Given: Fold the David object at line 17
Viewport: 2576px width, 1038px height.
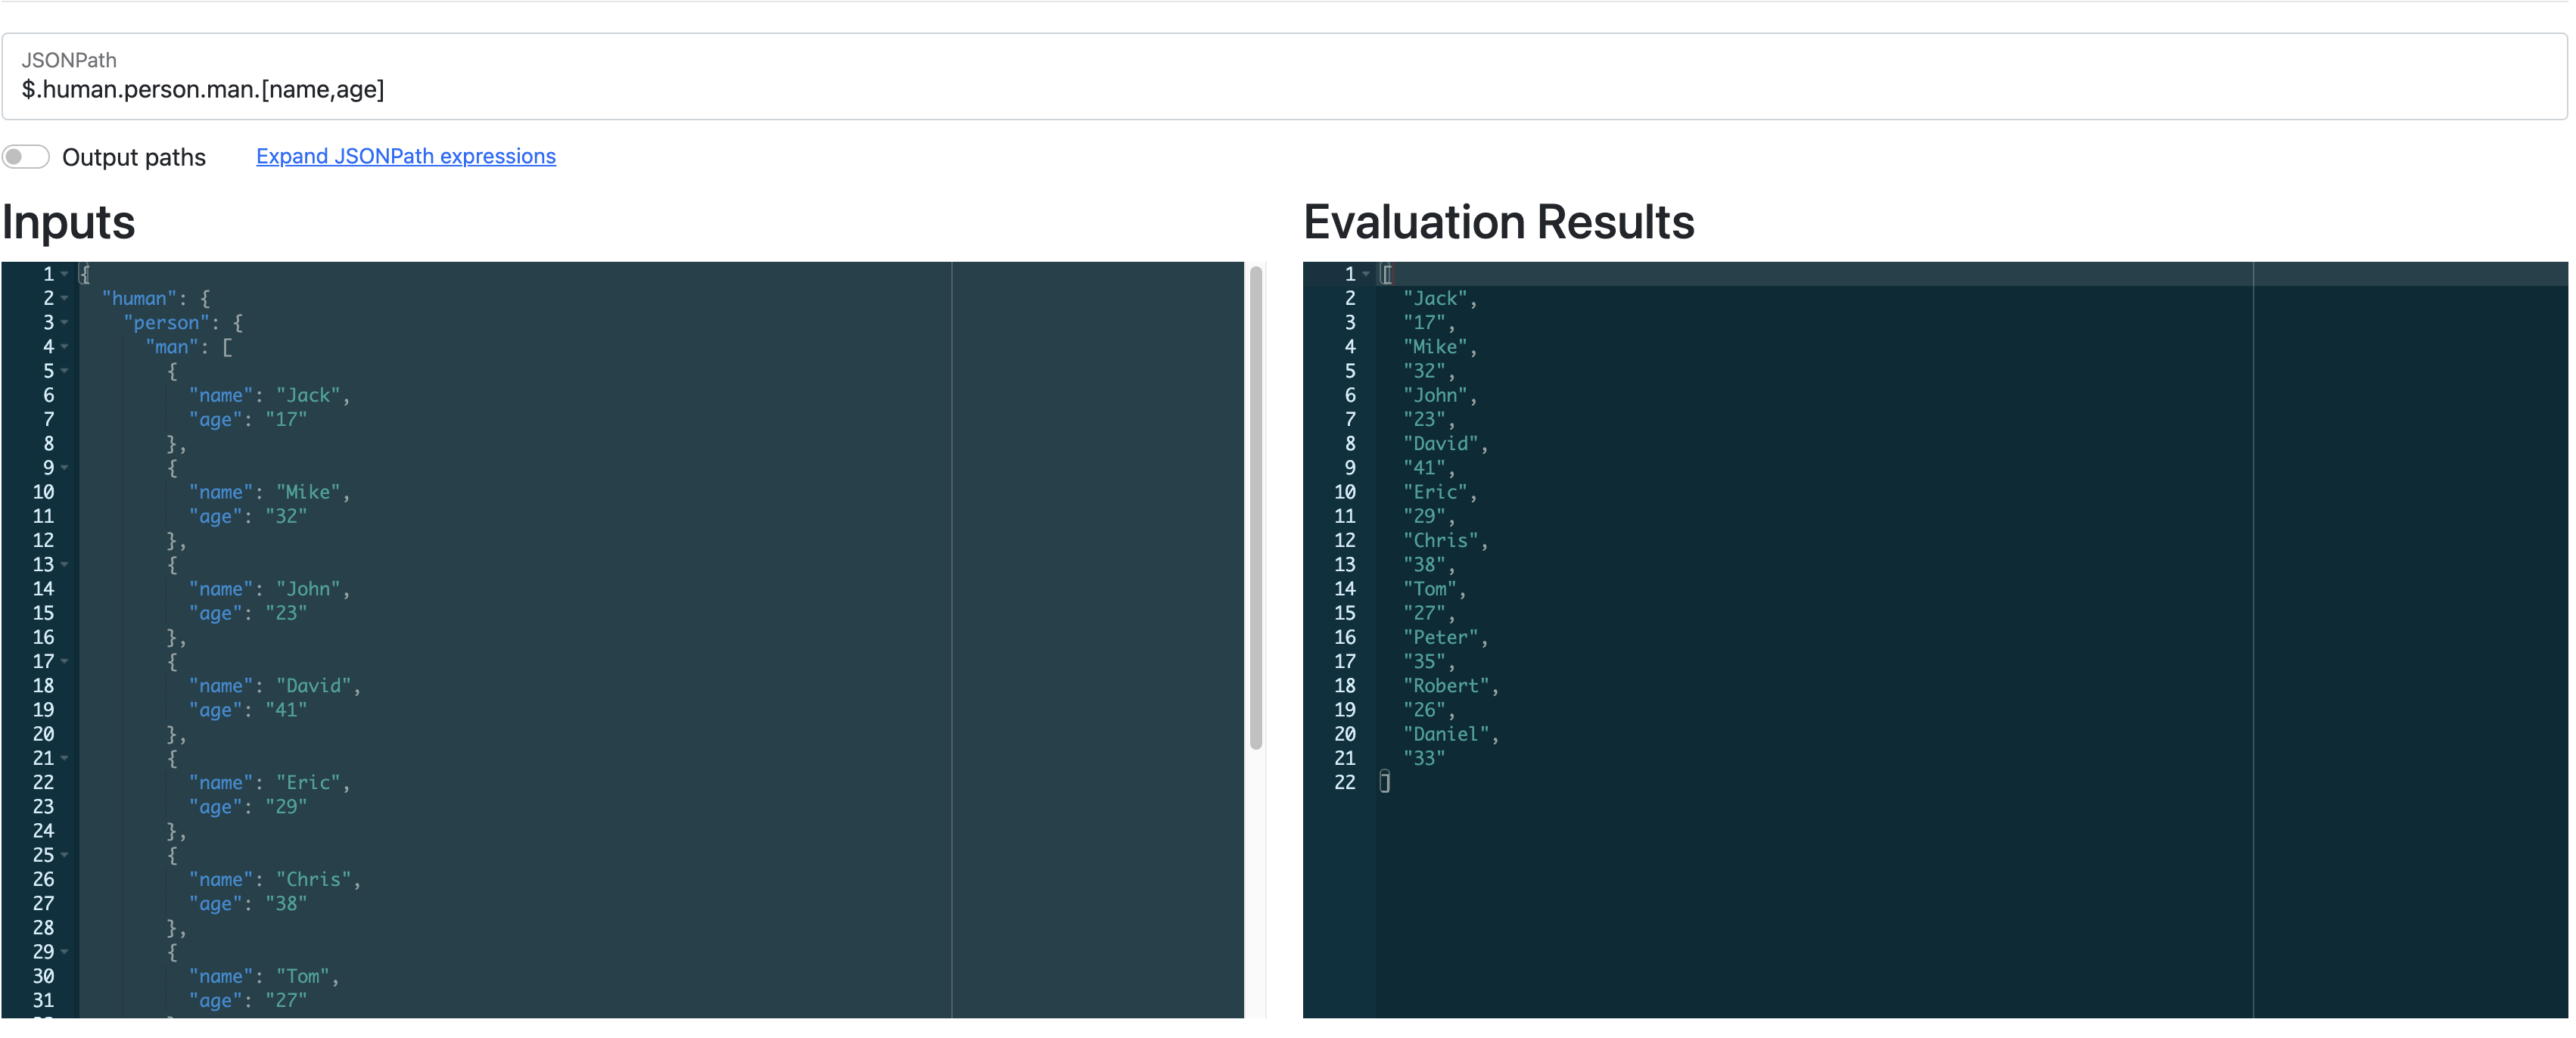Looking at the screenshot, I should coord(65,661).
